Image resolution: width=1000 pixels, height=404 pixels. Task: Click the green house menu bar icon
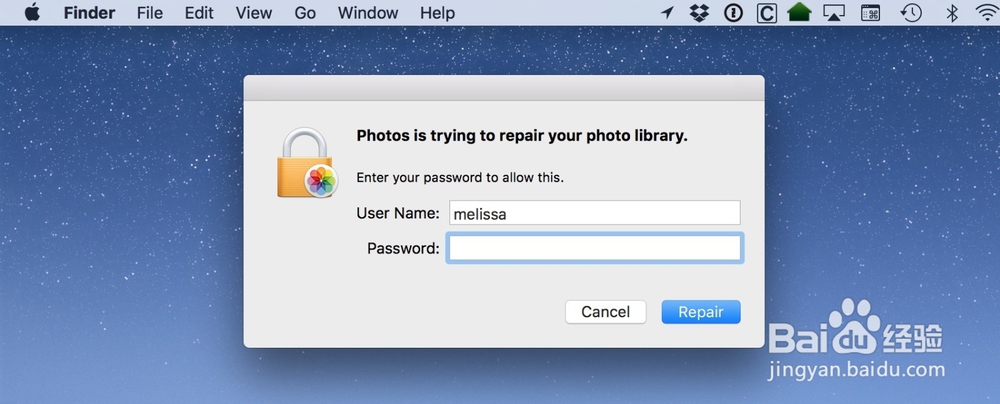tap(798, 13)
